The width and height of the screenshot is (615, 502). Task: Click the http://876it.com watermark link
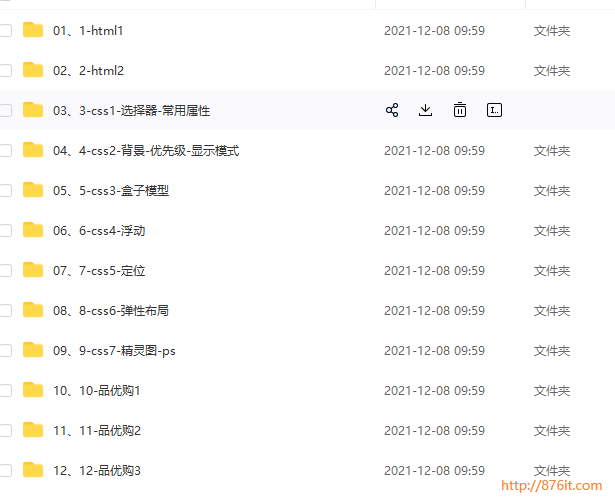click(551, 486)
